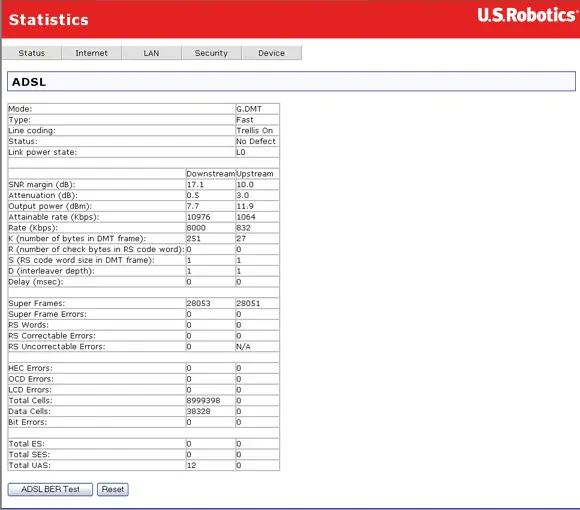Click the No Defect status value
The width and height of the screenshot is (580, 510).
click(256, 141)
